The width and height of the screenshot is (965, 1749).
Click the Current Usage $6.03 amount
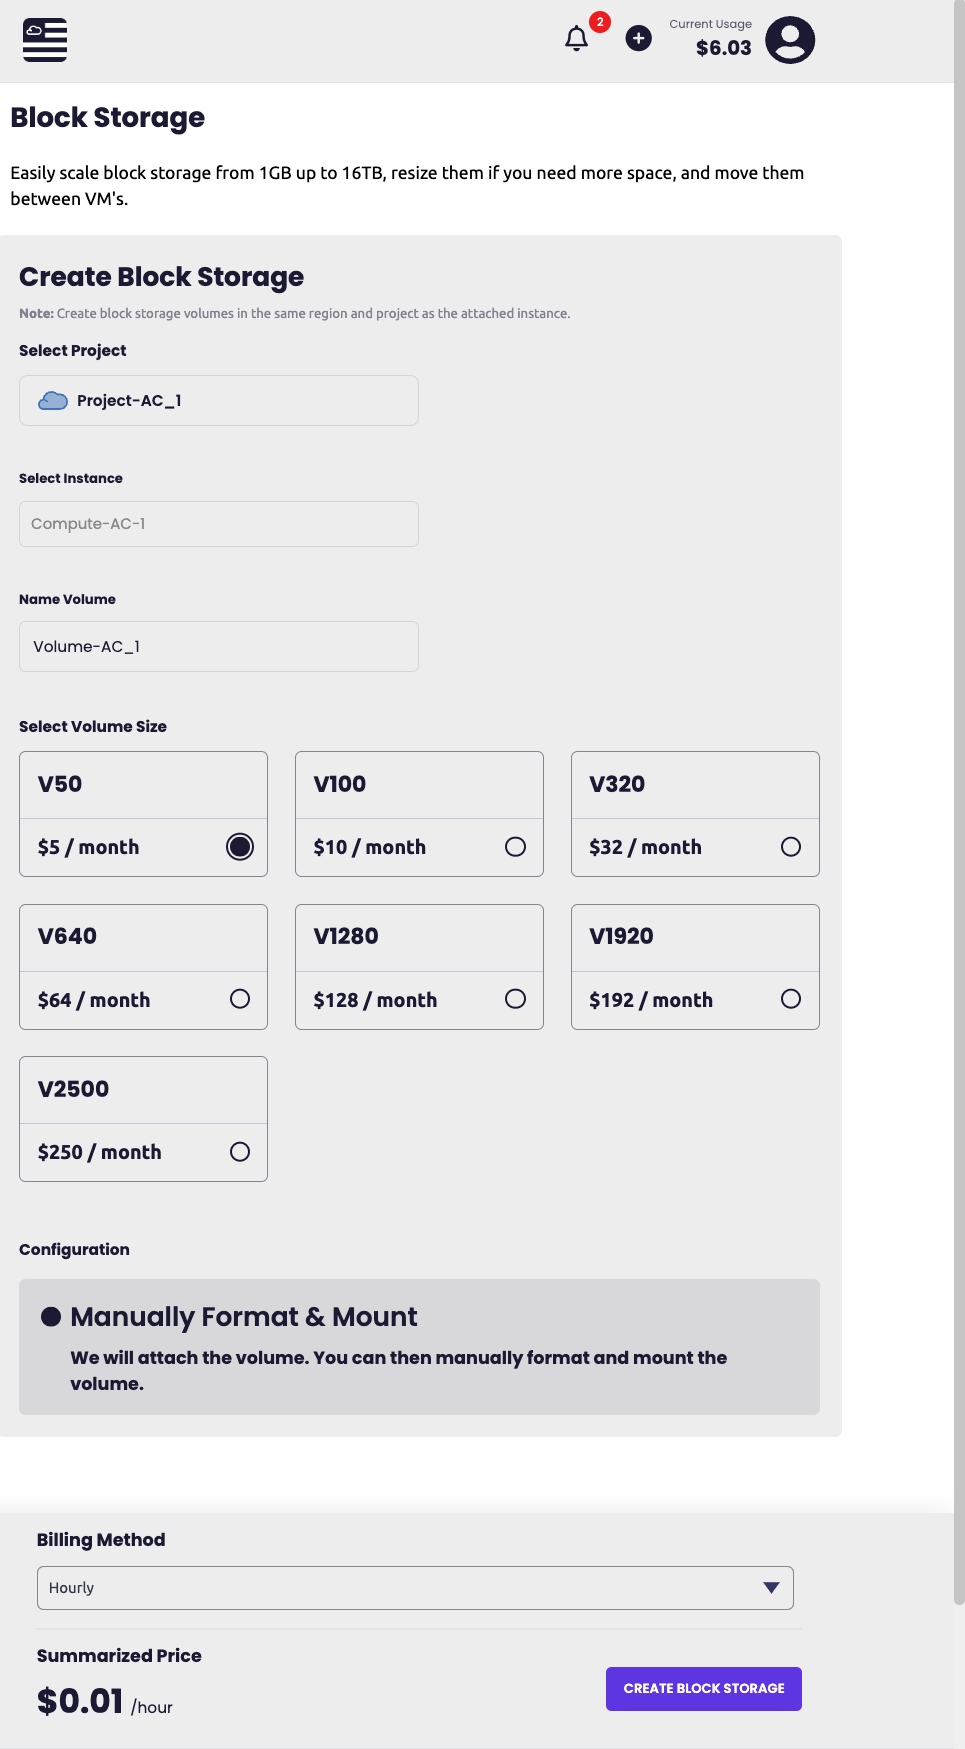click(723, 48)
